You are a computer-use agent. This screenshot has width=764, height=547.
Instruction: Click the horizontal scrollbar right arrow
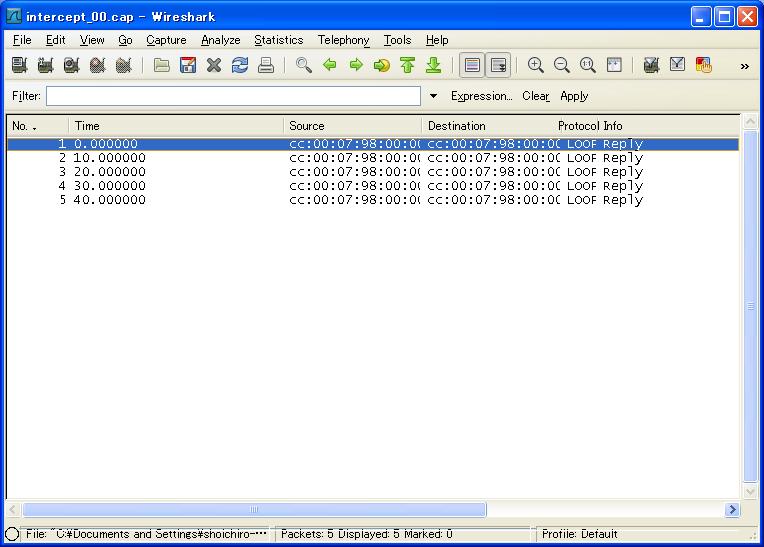(732, 509)
